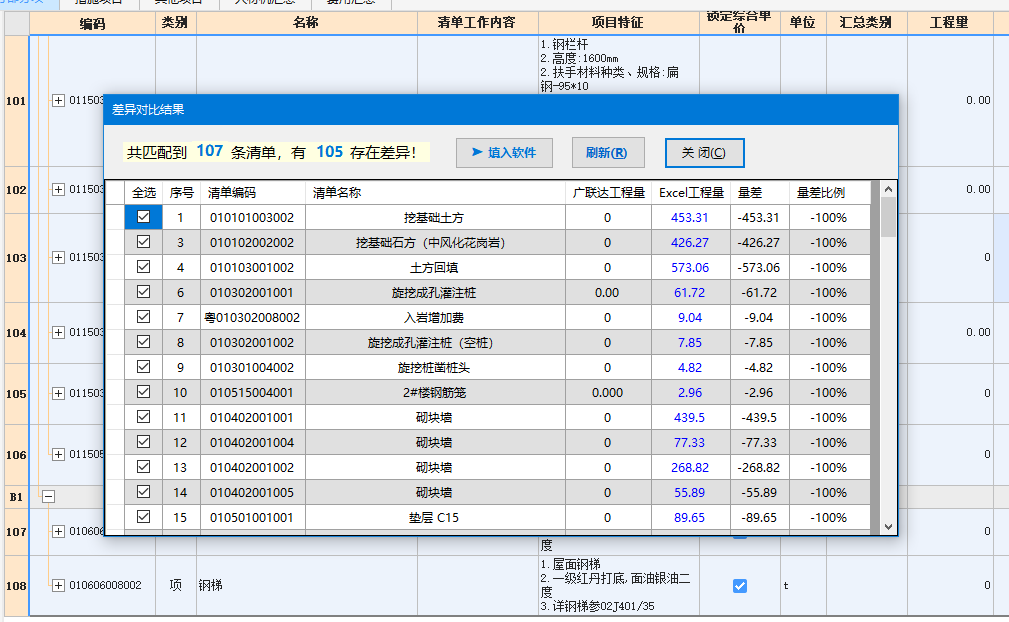Click scrollbar up arrow in comparison list

tap(888, 190)
